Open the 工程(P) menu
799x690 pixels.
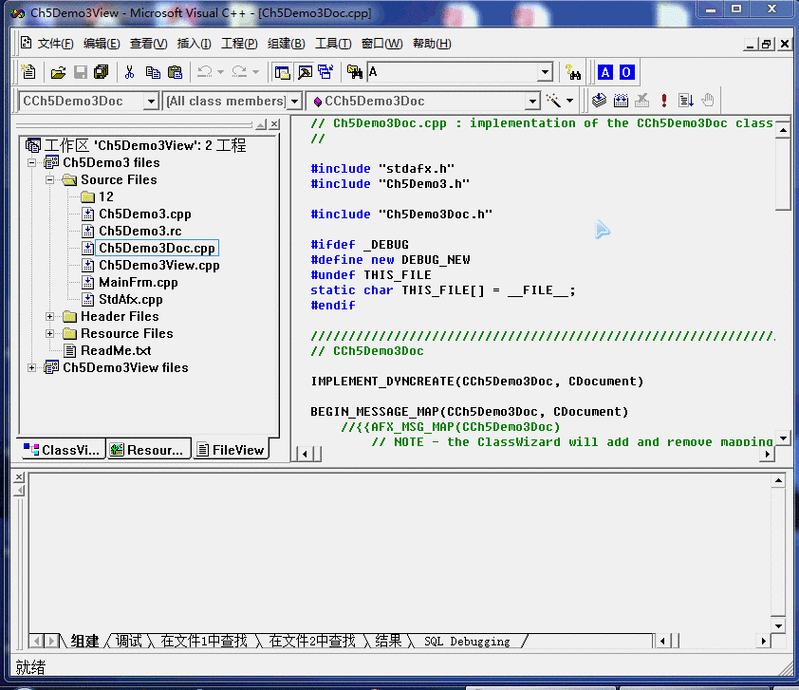click(239, 44)
